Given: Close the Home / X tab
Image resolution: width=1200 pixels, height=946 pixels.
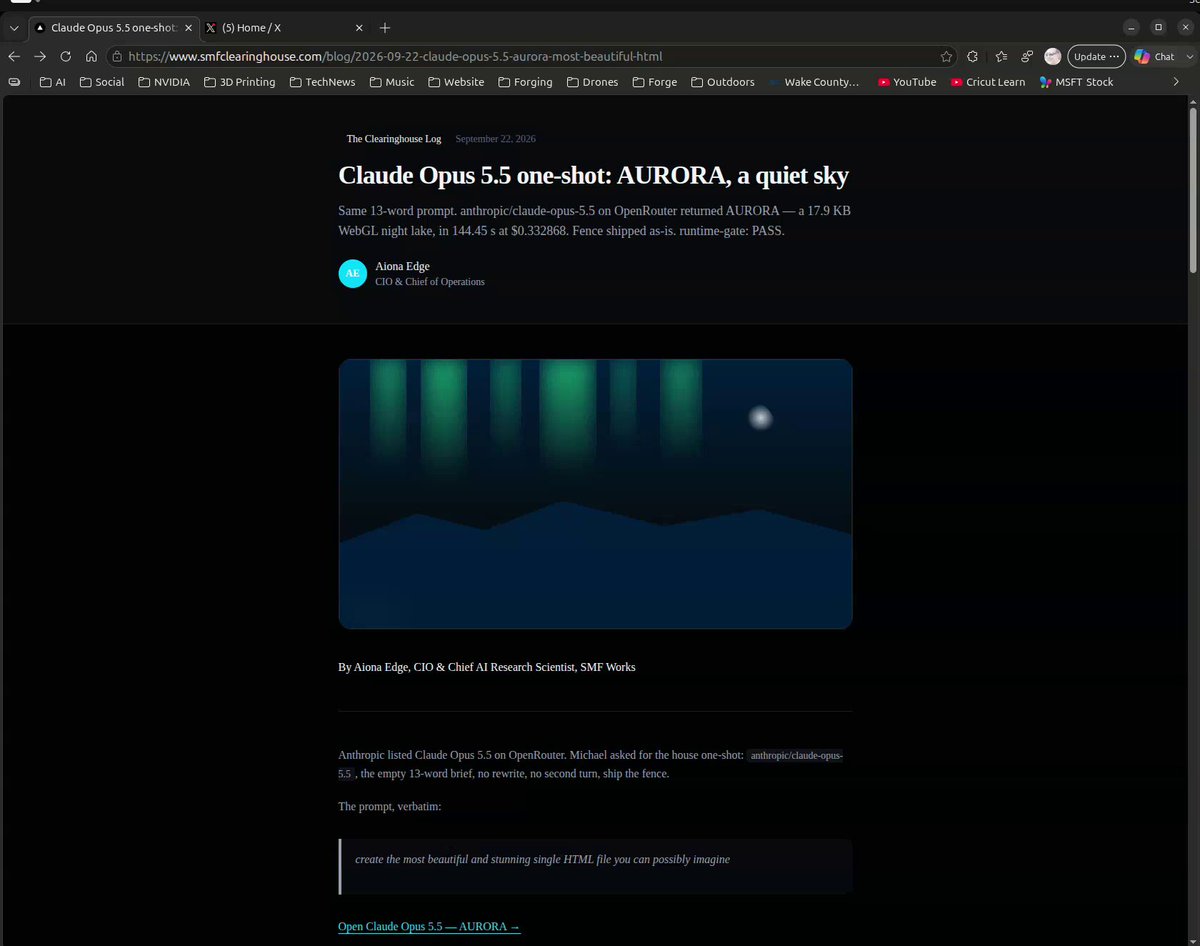Looking at the screenshot, I should [x=357, y=28].
